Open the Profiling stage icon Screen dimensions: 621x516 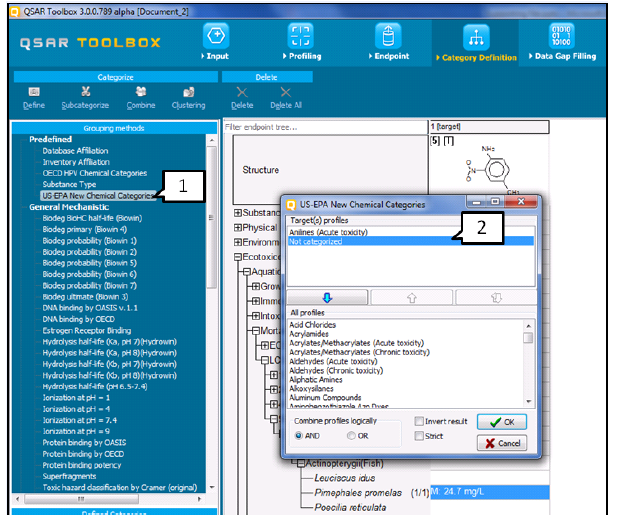click(301, 36)
